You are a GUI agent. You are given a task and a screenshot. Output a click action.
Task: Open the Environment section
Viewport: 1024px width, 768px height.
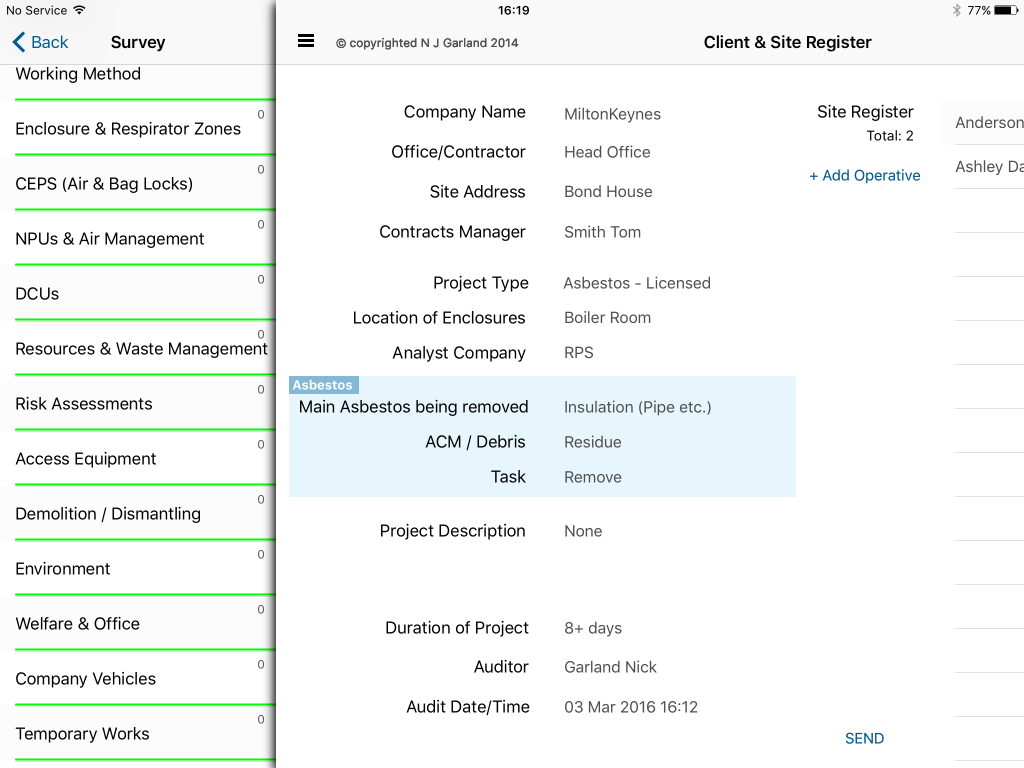138,568
